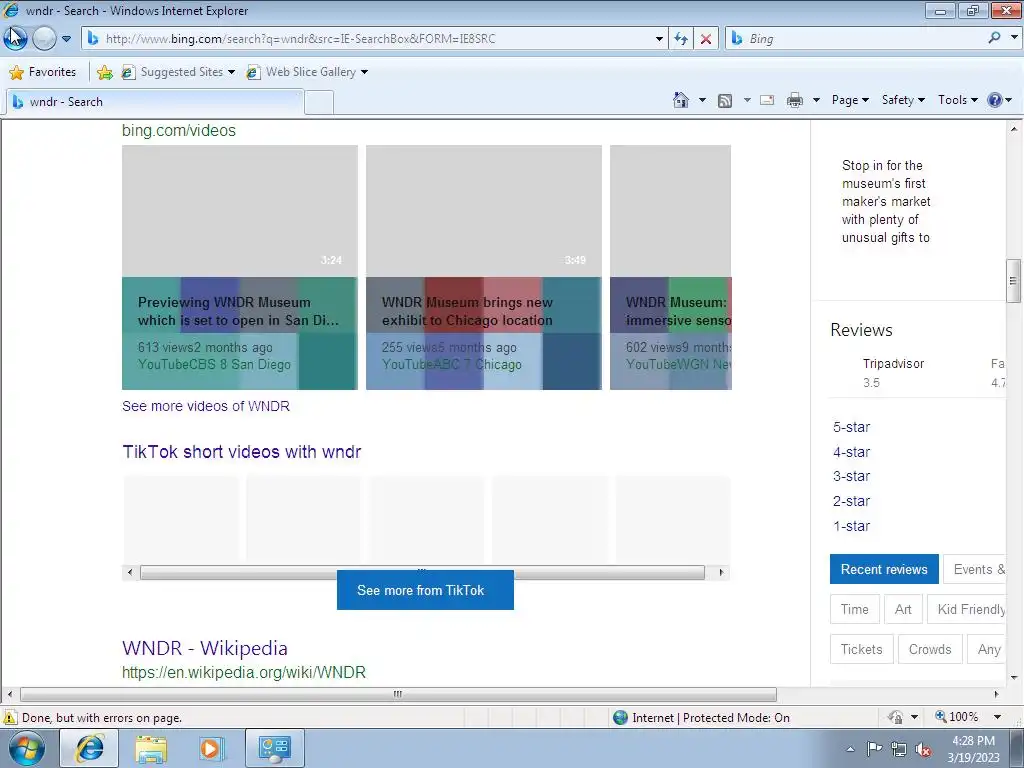
Task: Click the 5-star rating row
Action: tap(852, 427)
